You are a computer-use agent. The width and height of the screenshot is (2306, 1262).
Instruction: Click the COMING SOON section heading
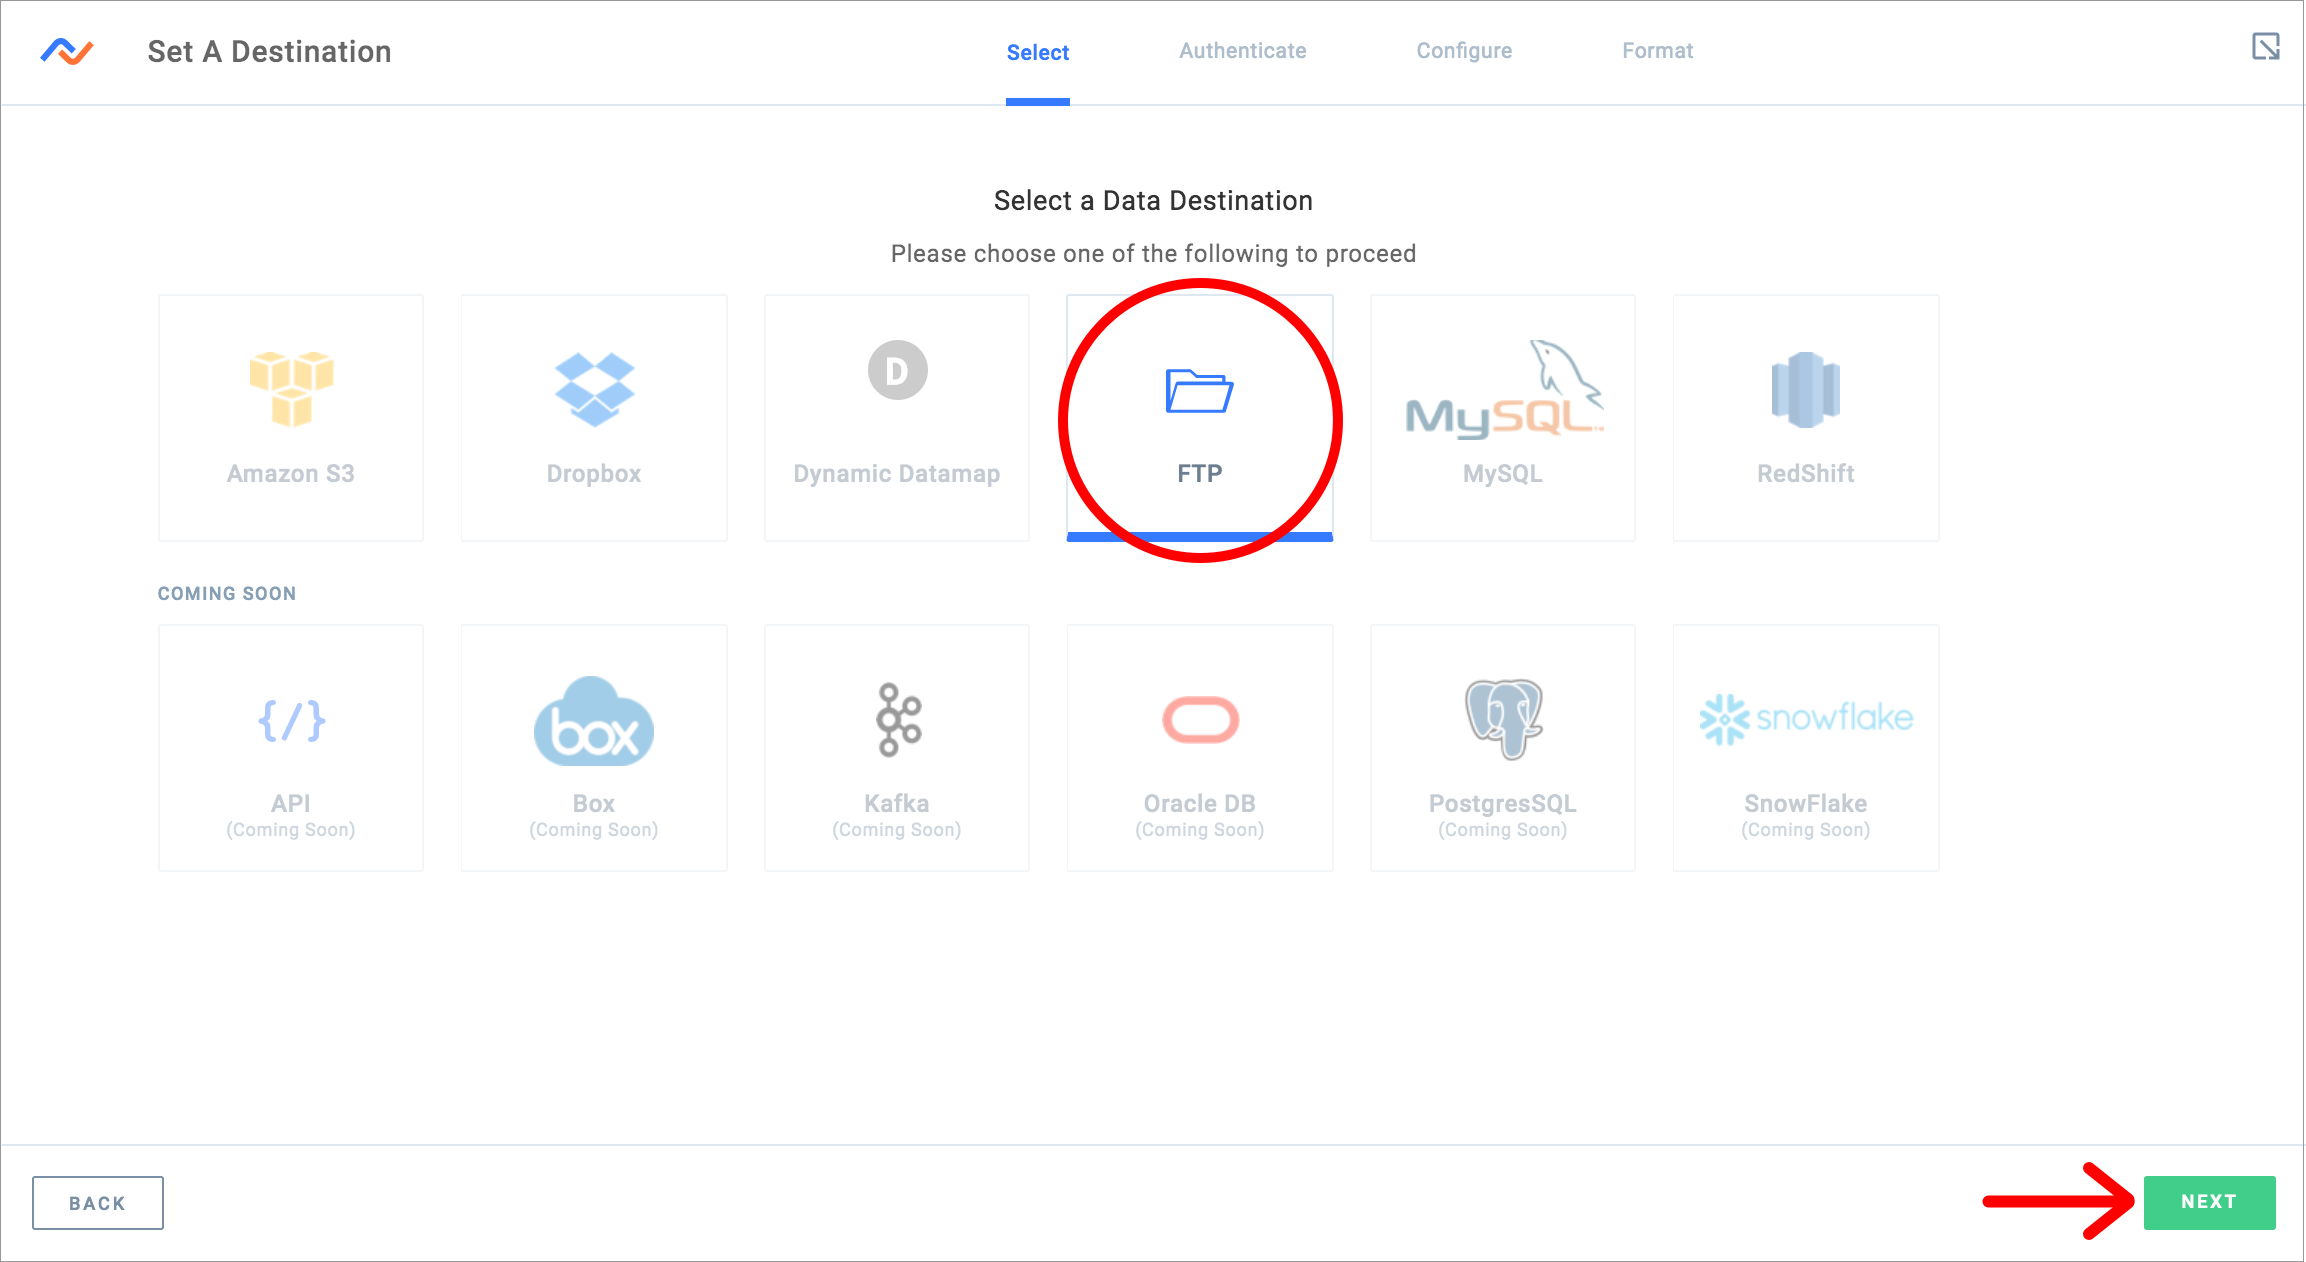coord(227,594)
